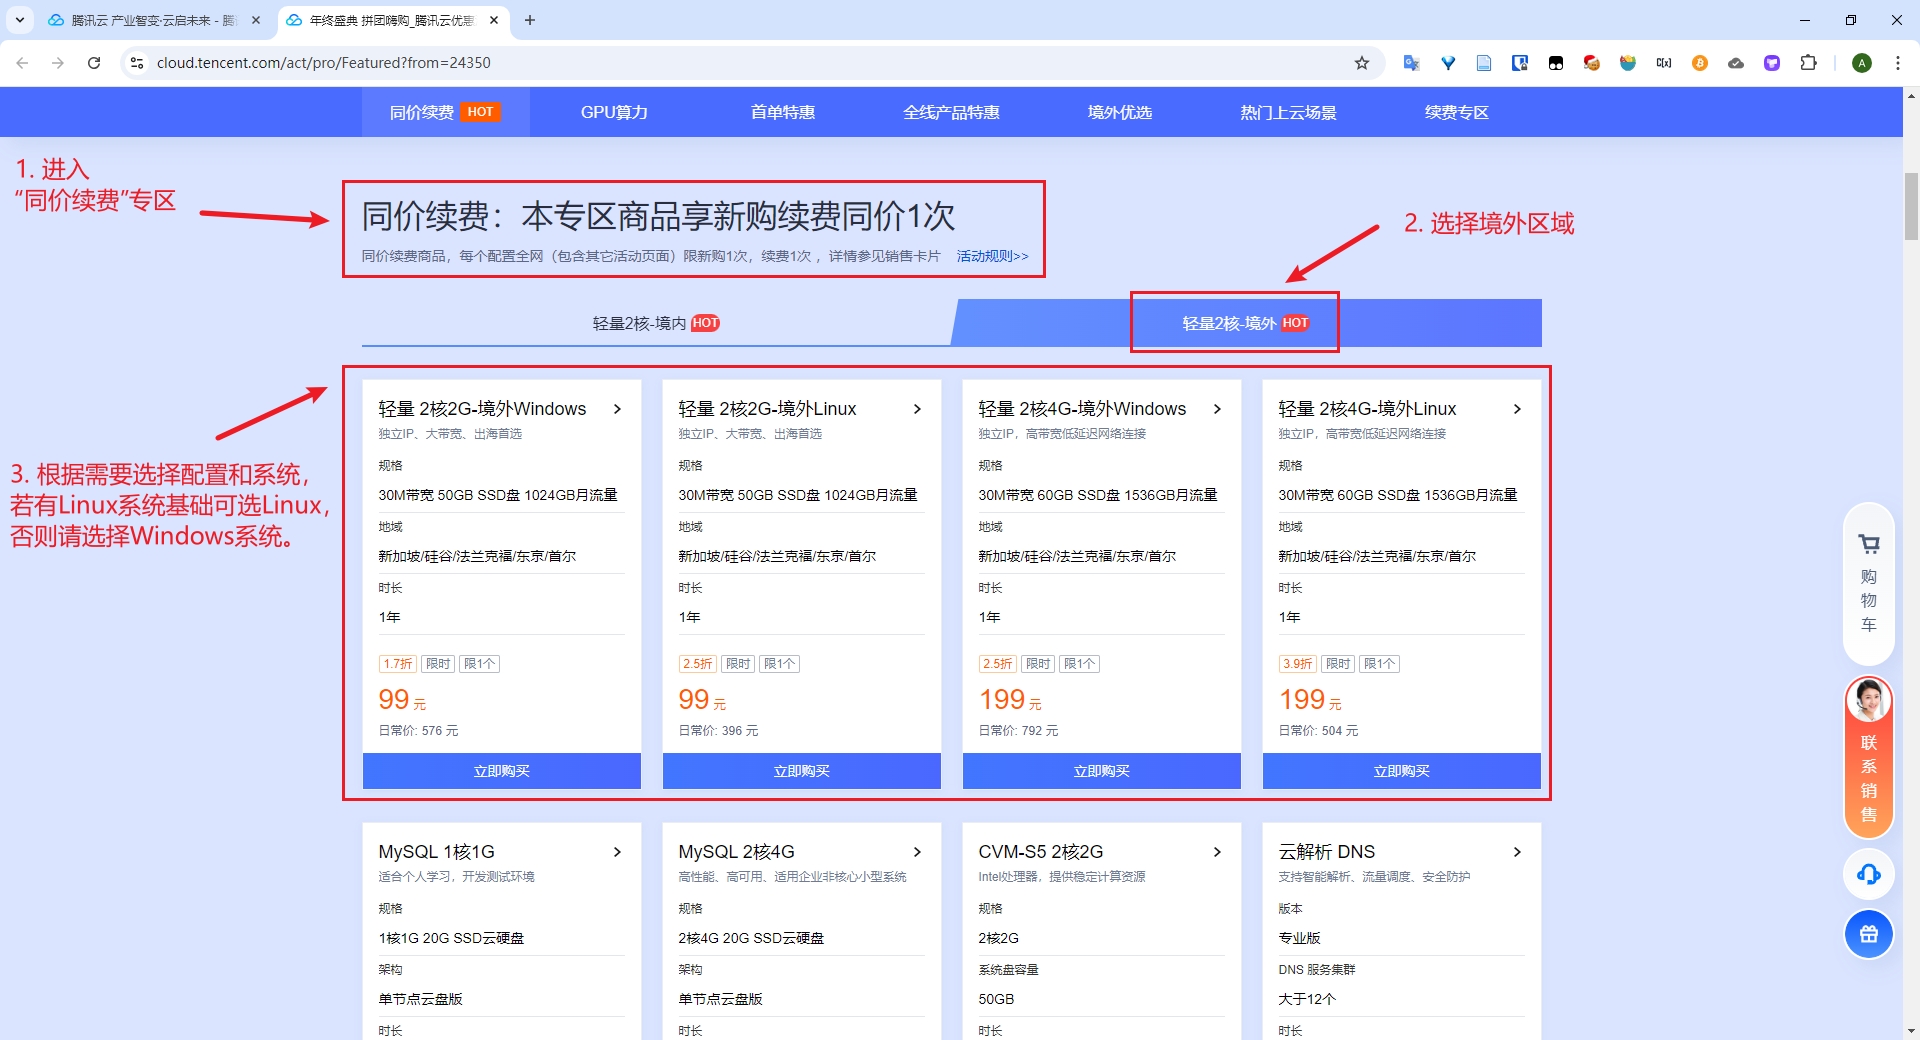The height and width of the screenshot is (1040, 1920).
Task: Switch to the 轻量2核-境内 tab
Action: (x=656, y=323)
